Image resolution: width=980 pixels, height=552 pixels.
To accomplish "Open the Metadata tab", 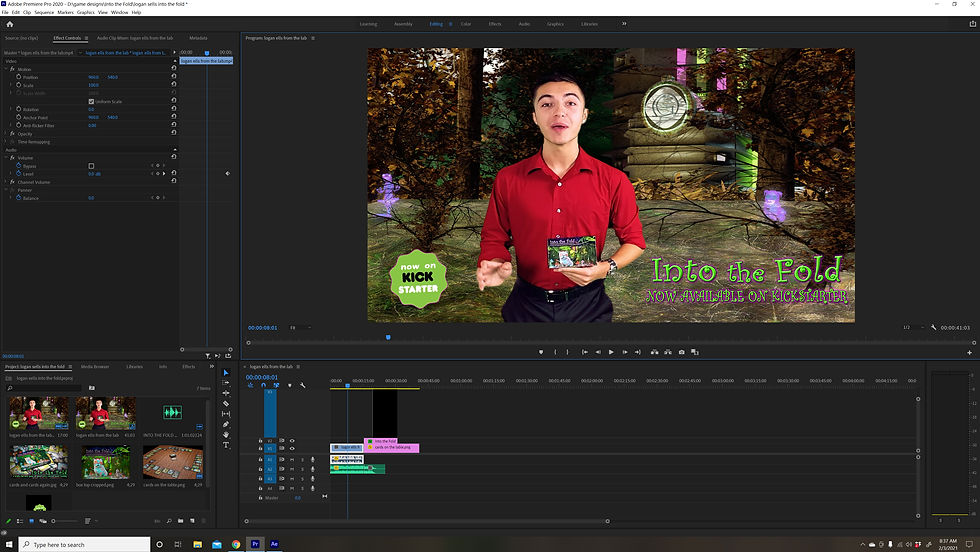I will [198, 38].
